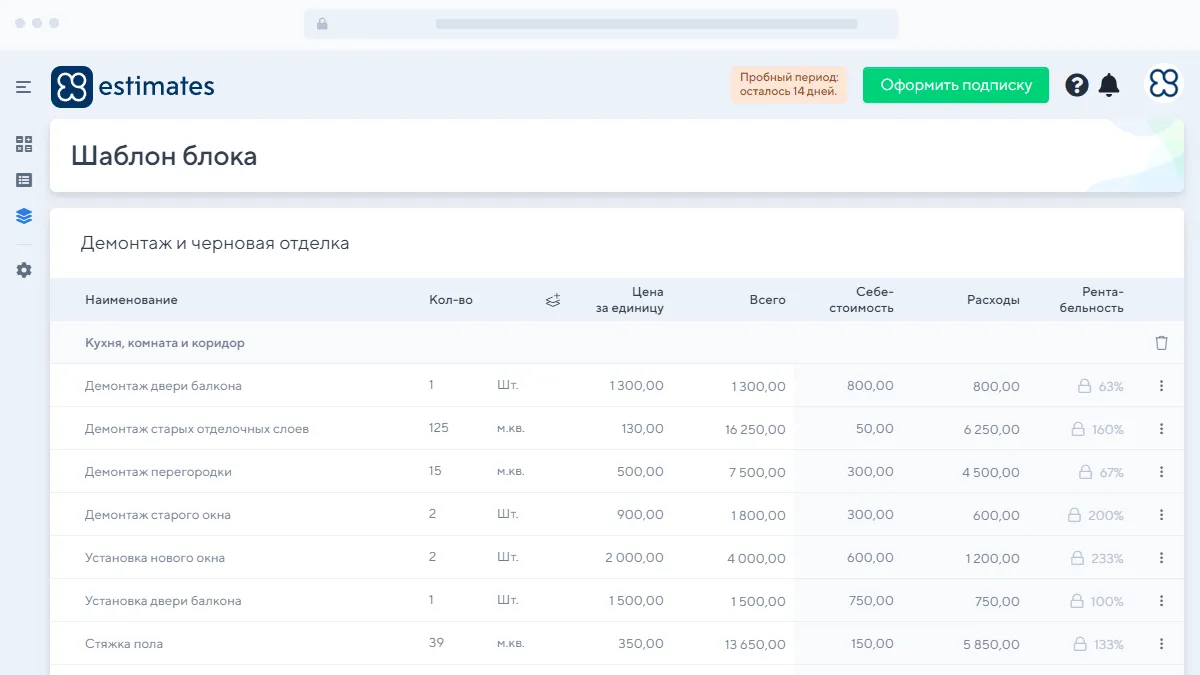The height and width of the screenshot is (675, 1200).
Task: Open the block templates layers icon
Action: click(x=24, y=216)
